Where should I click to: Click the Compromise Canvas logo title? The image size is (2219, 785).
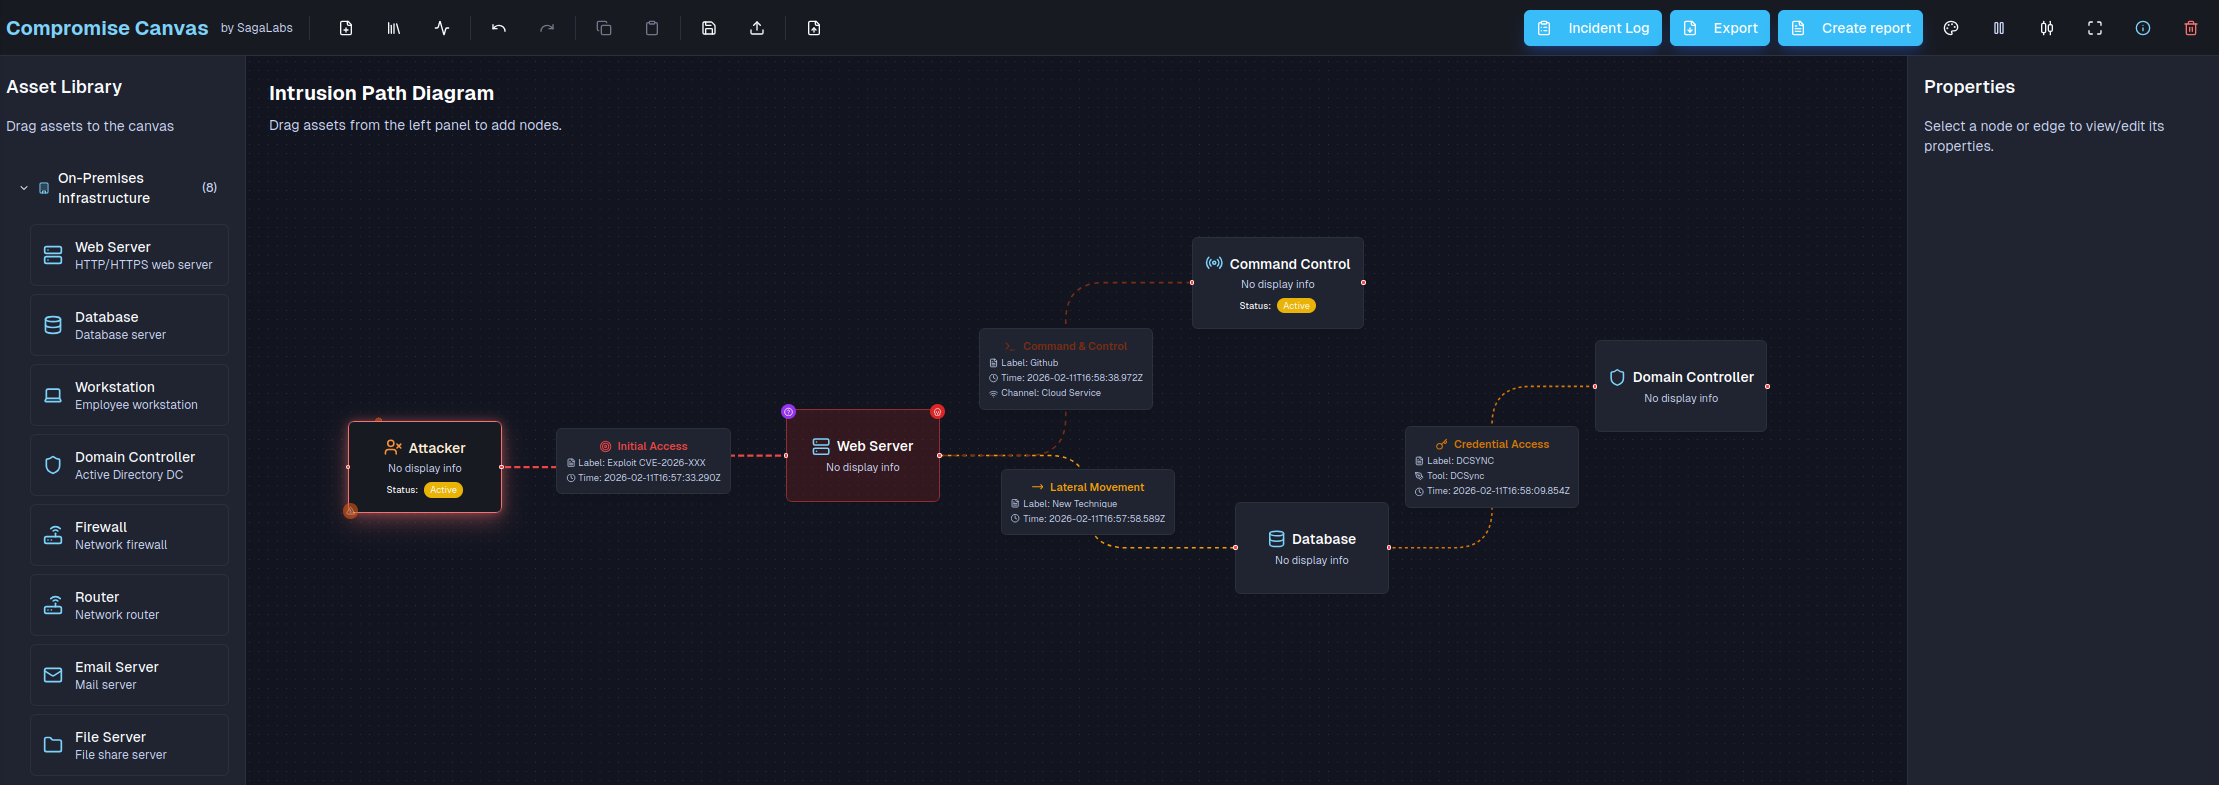107,28
